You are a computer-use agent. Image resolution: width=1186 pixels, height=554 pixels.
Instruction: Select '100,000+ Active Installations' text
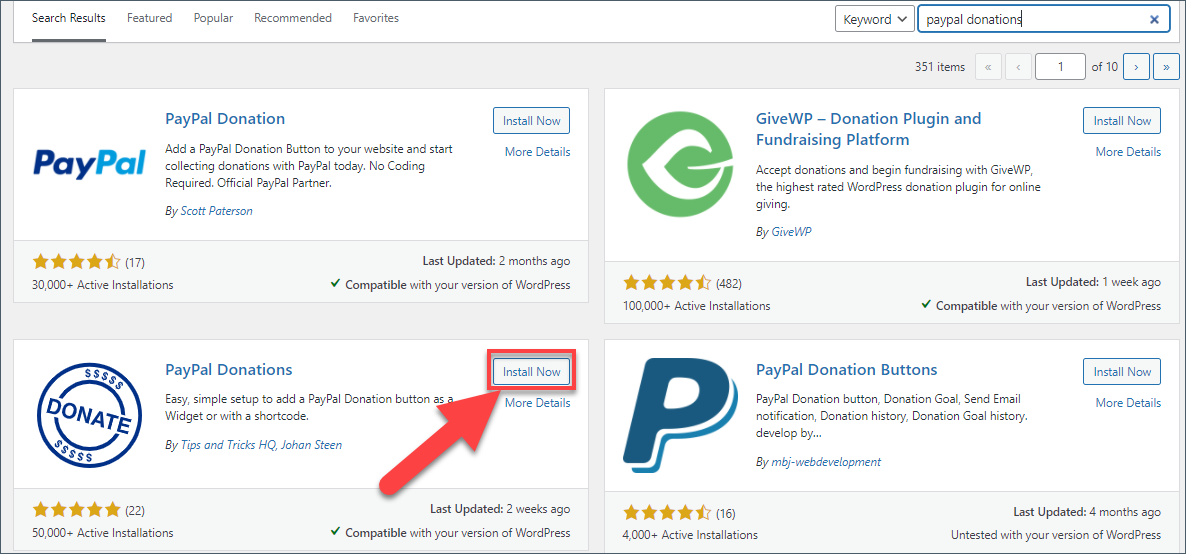coord(697,307)
